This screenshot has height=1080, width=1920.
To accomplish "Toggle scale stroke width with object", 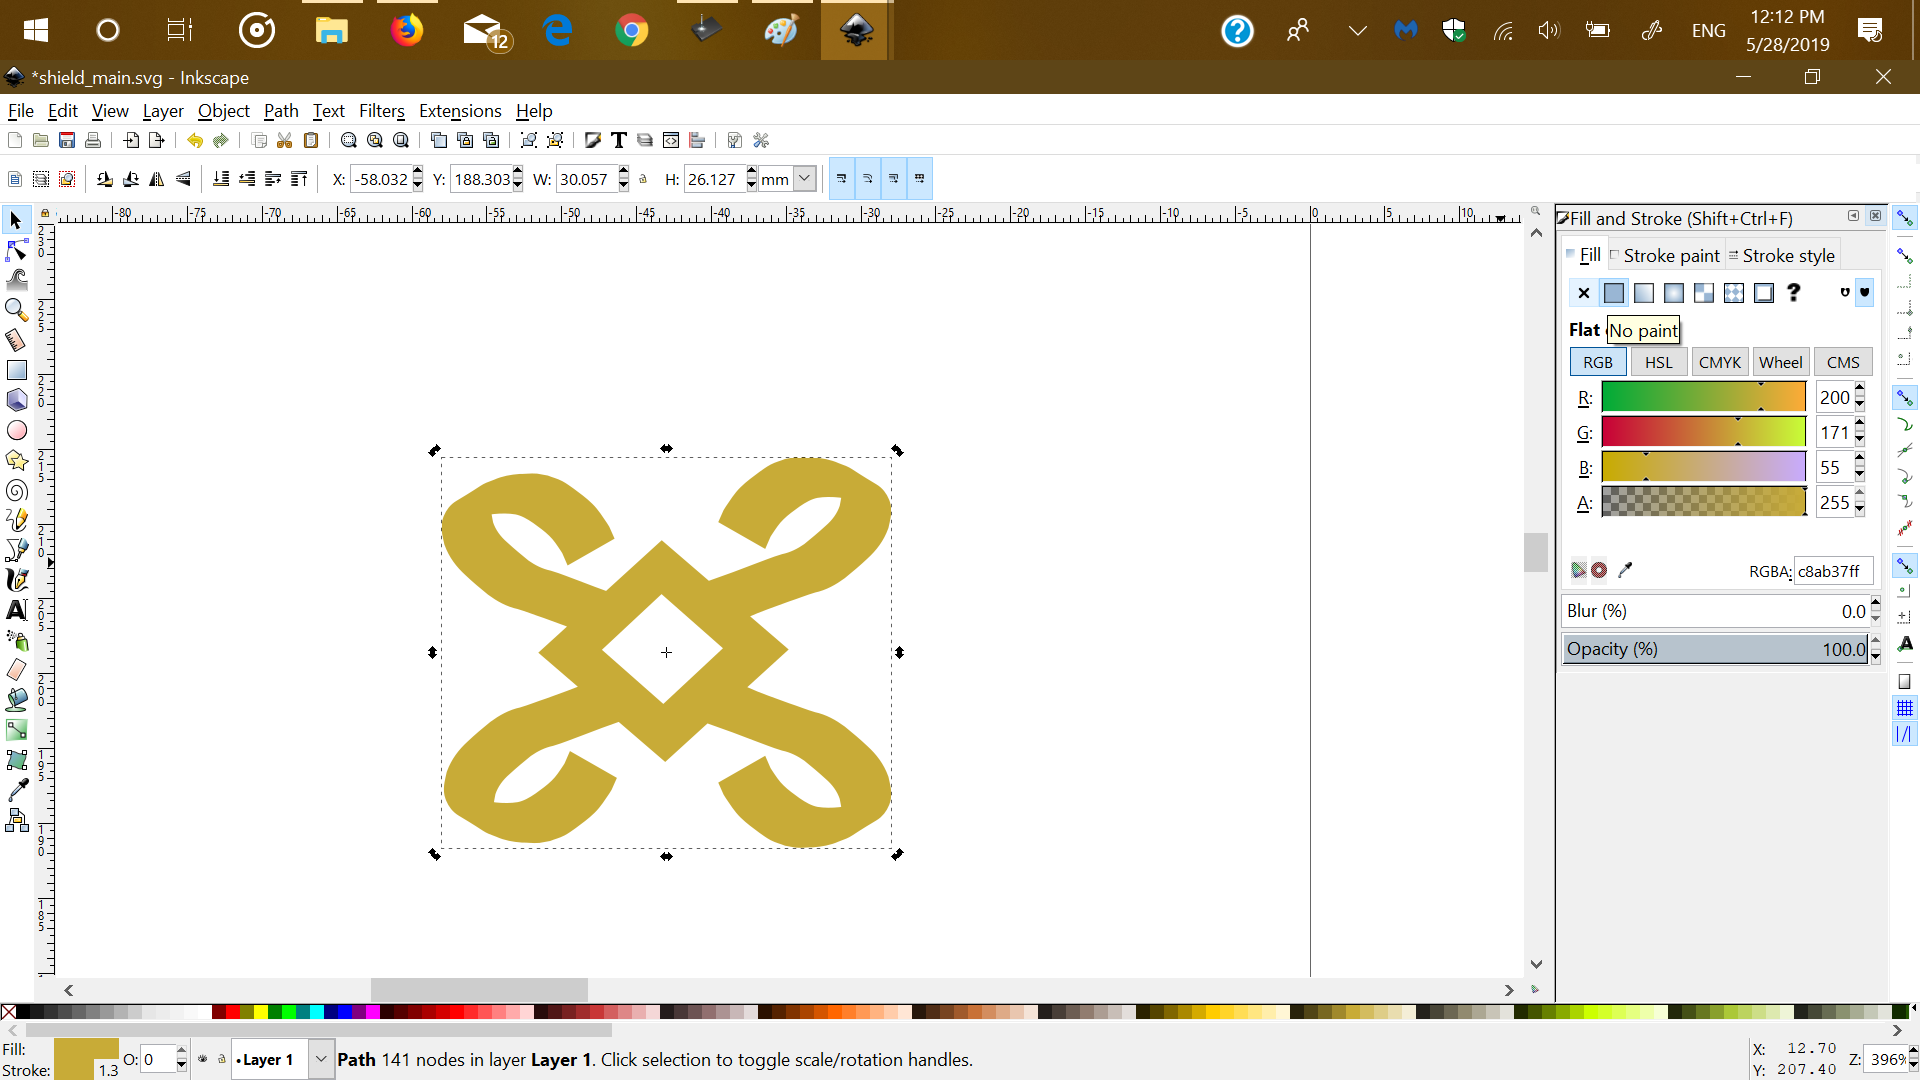I will 842,180.
